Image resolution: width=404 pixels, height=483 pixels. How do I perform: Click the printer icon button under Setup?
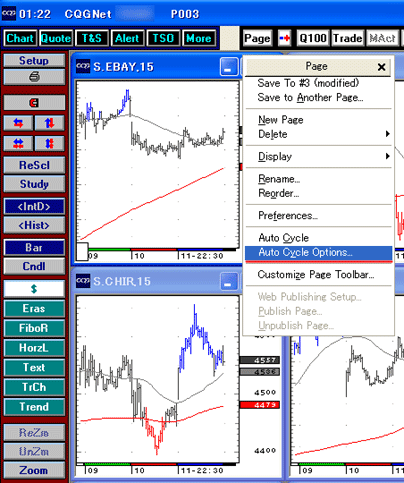[x=34, y=77]
